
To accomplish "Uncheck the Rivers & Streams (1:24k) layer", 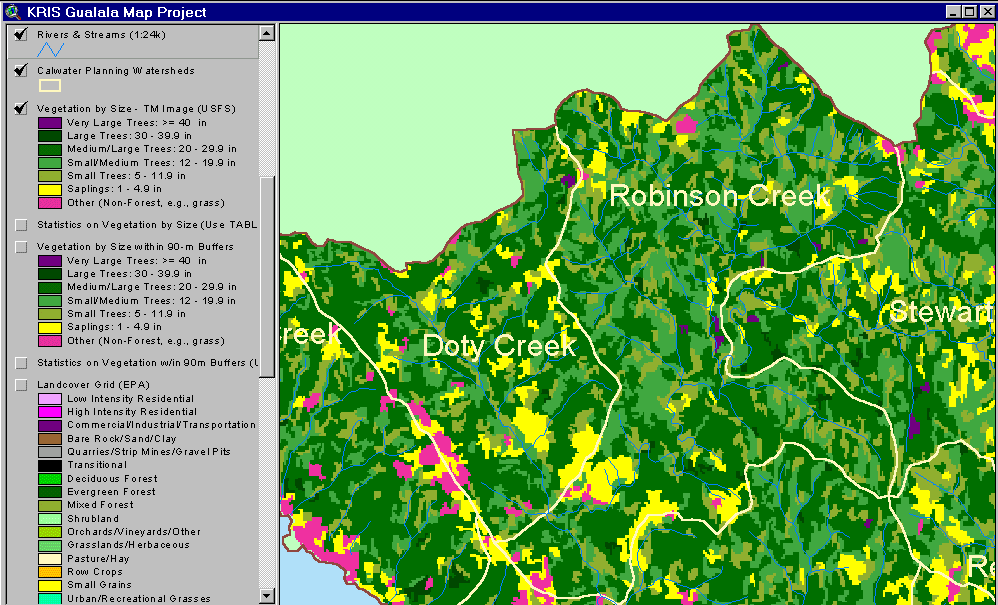I will [x=21, y=34].
